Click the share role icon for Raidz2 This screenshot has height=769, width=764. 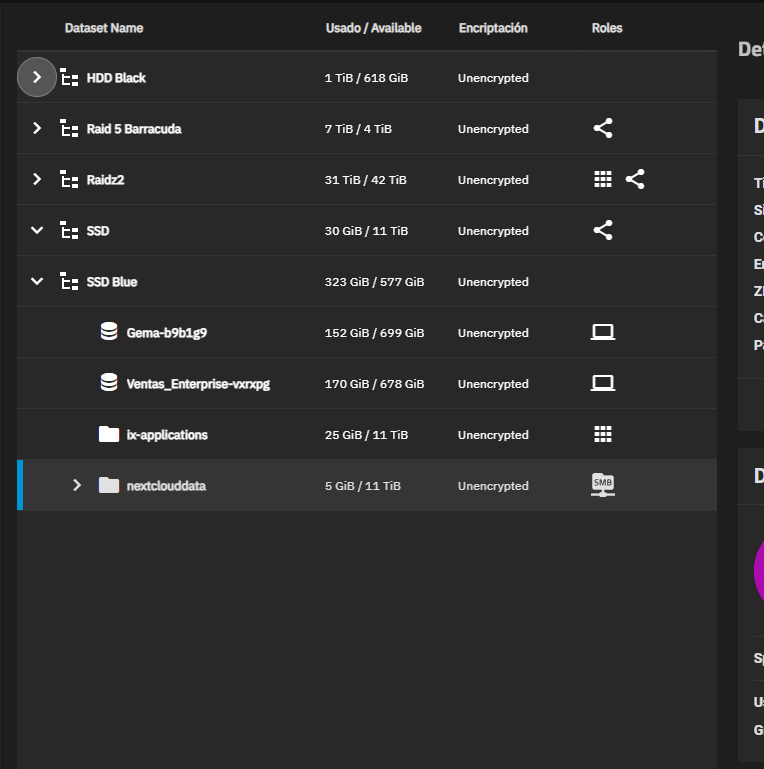635,179
